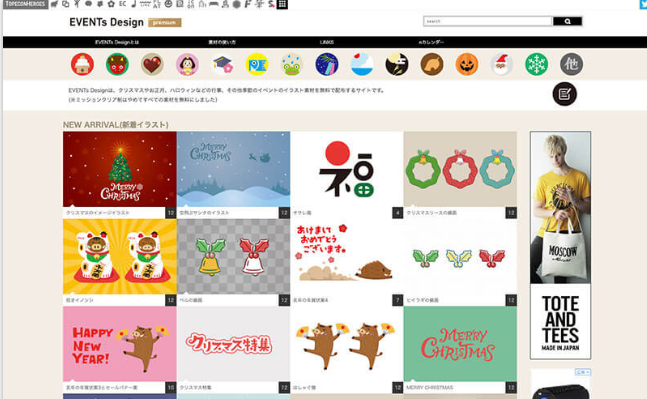Click the count badge on the 福 card
Viewport: 647px width, 399px height.
(x=397, y=213)
